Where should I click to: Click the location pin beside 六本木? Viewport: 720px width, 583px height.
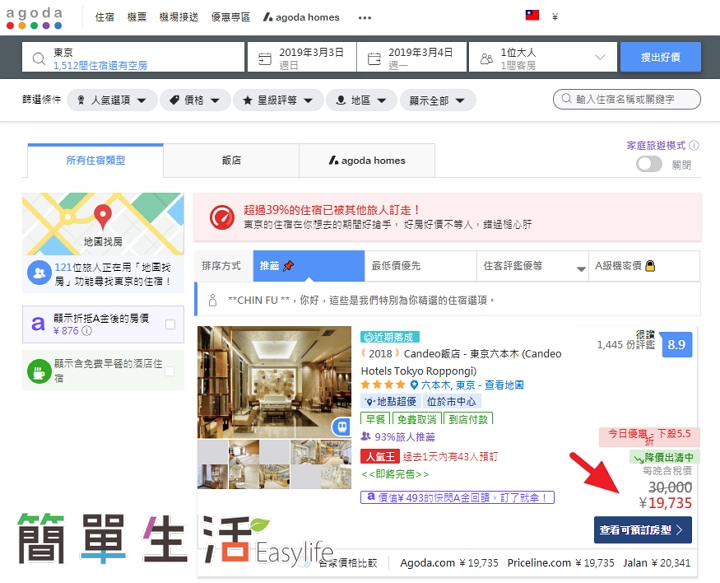414,385
